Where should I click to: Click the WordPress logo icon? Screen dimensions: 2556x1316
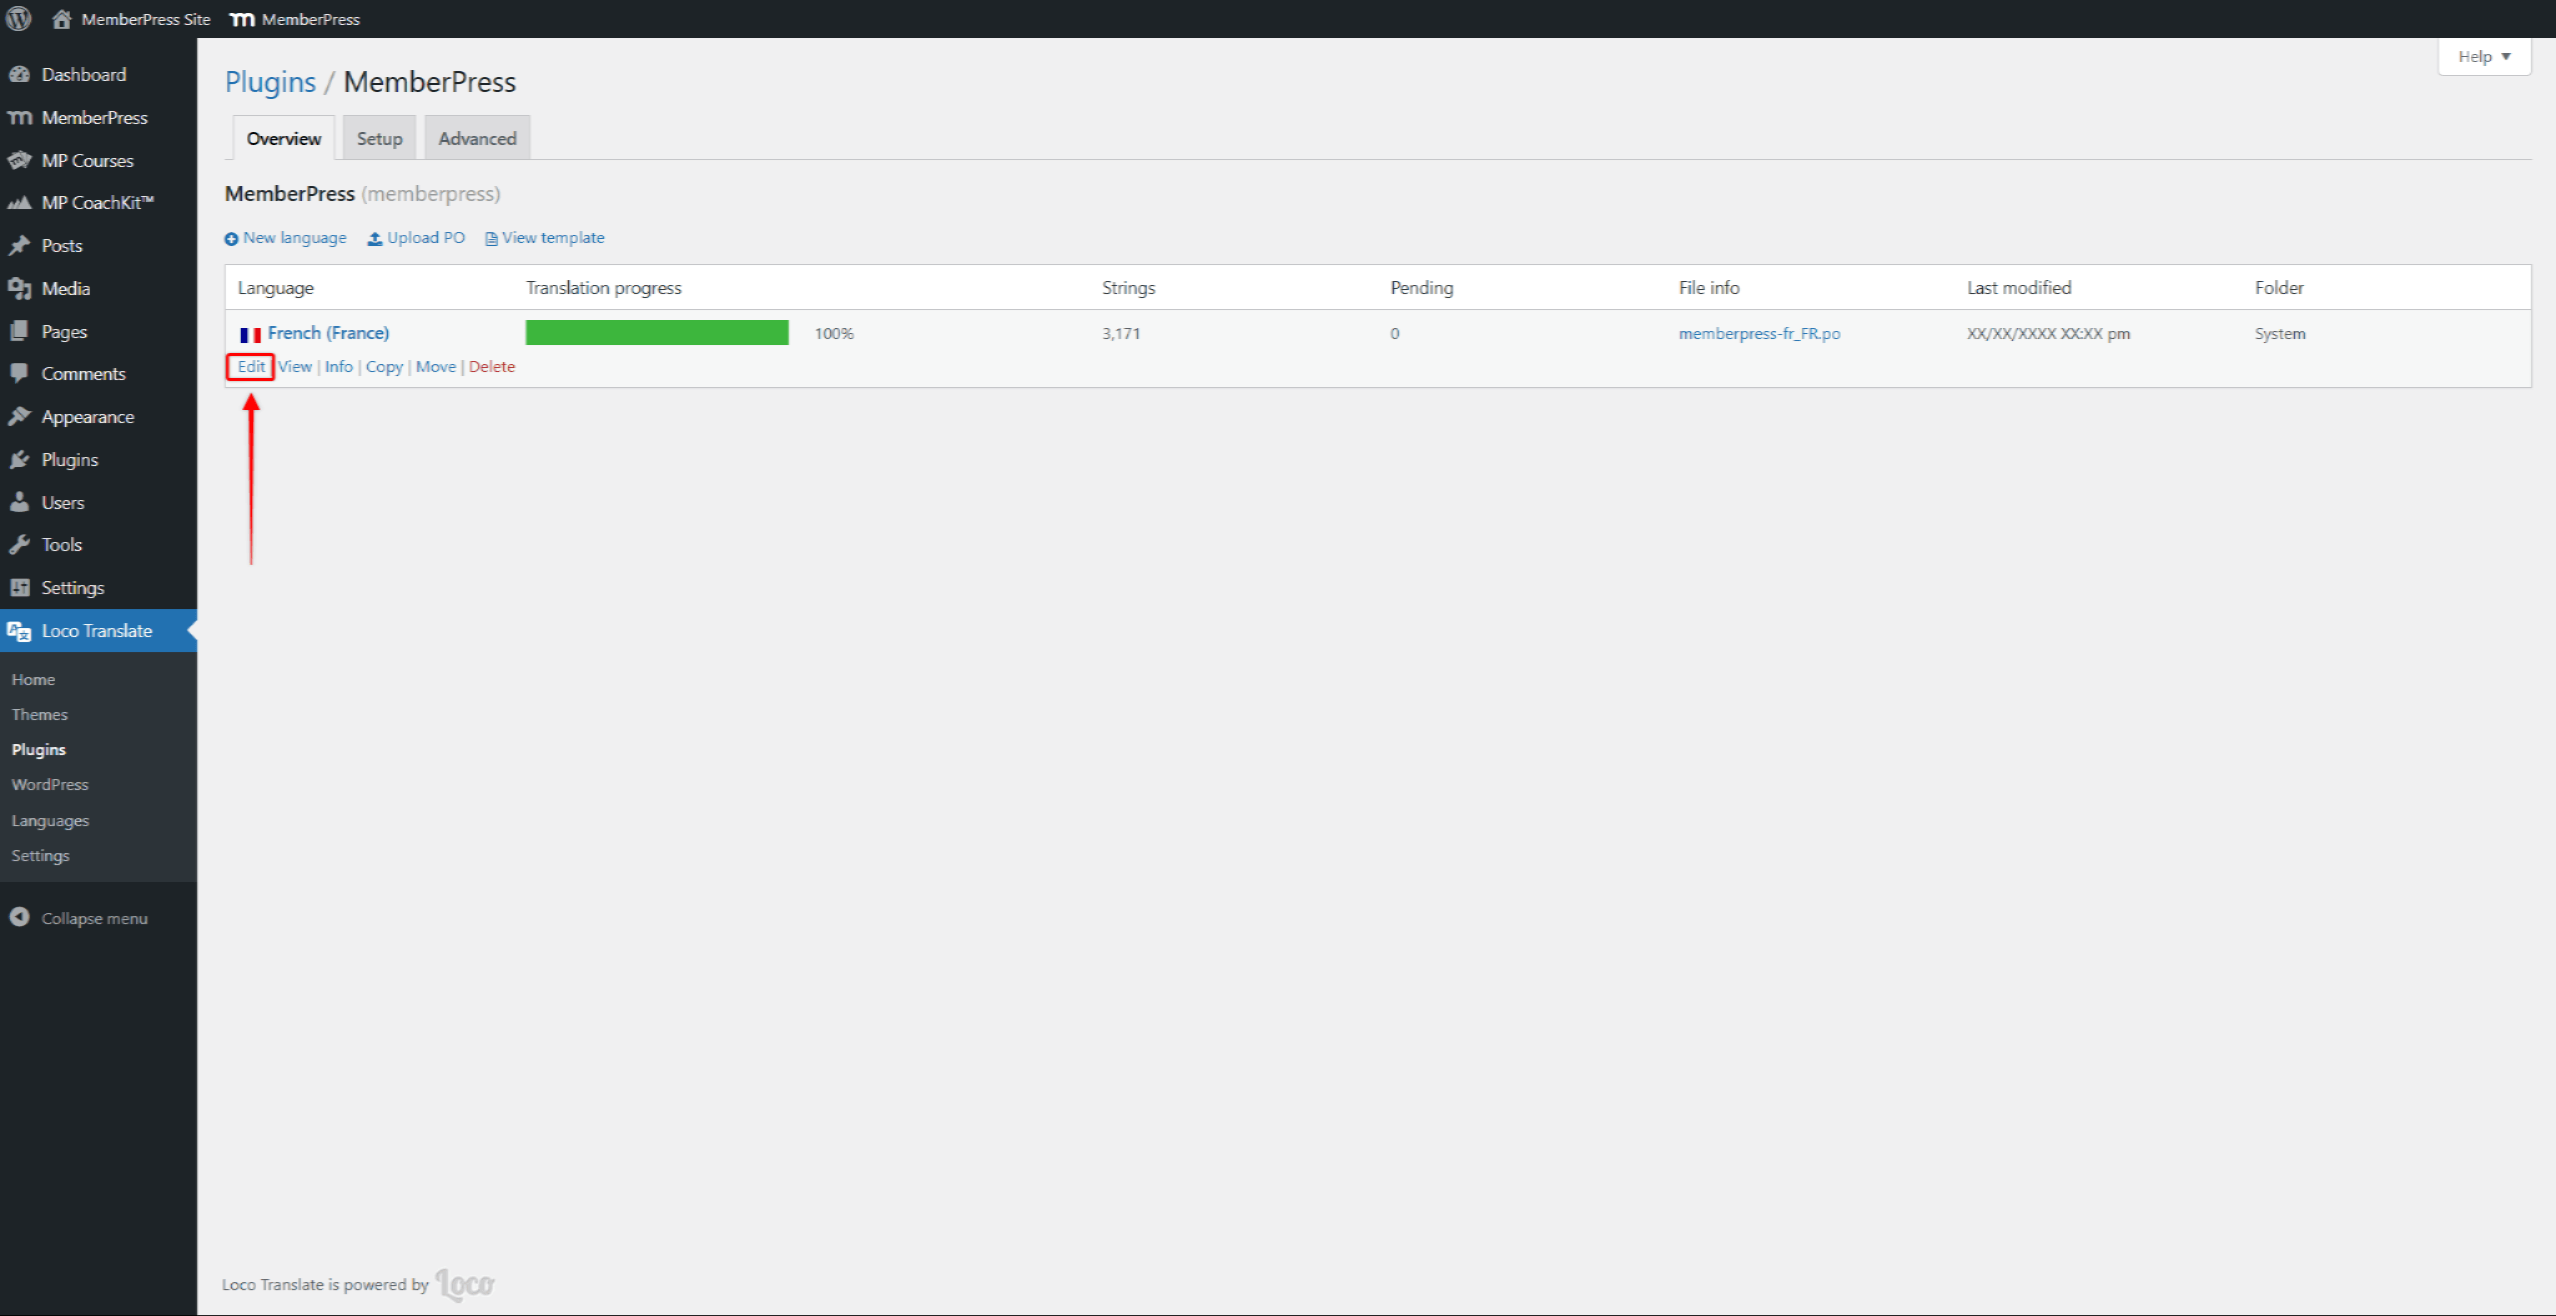(x=19, y=18)
